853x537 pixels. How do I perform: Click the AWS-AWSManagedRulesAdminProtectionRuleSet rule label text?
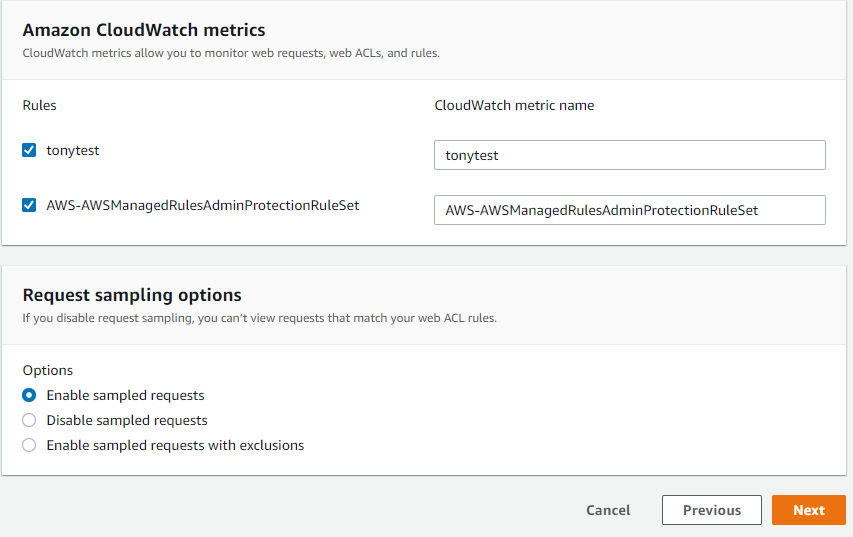(202, 206)
